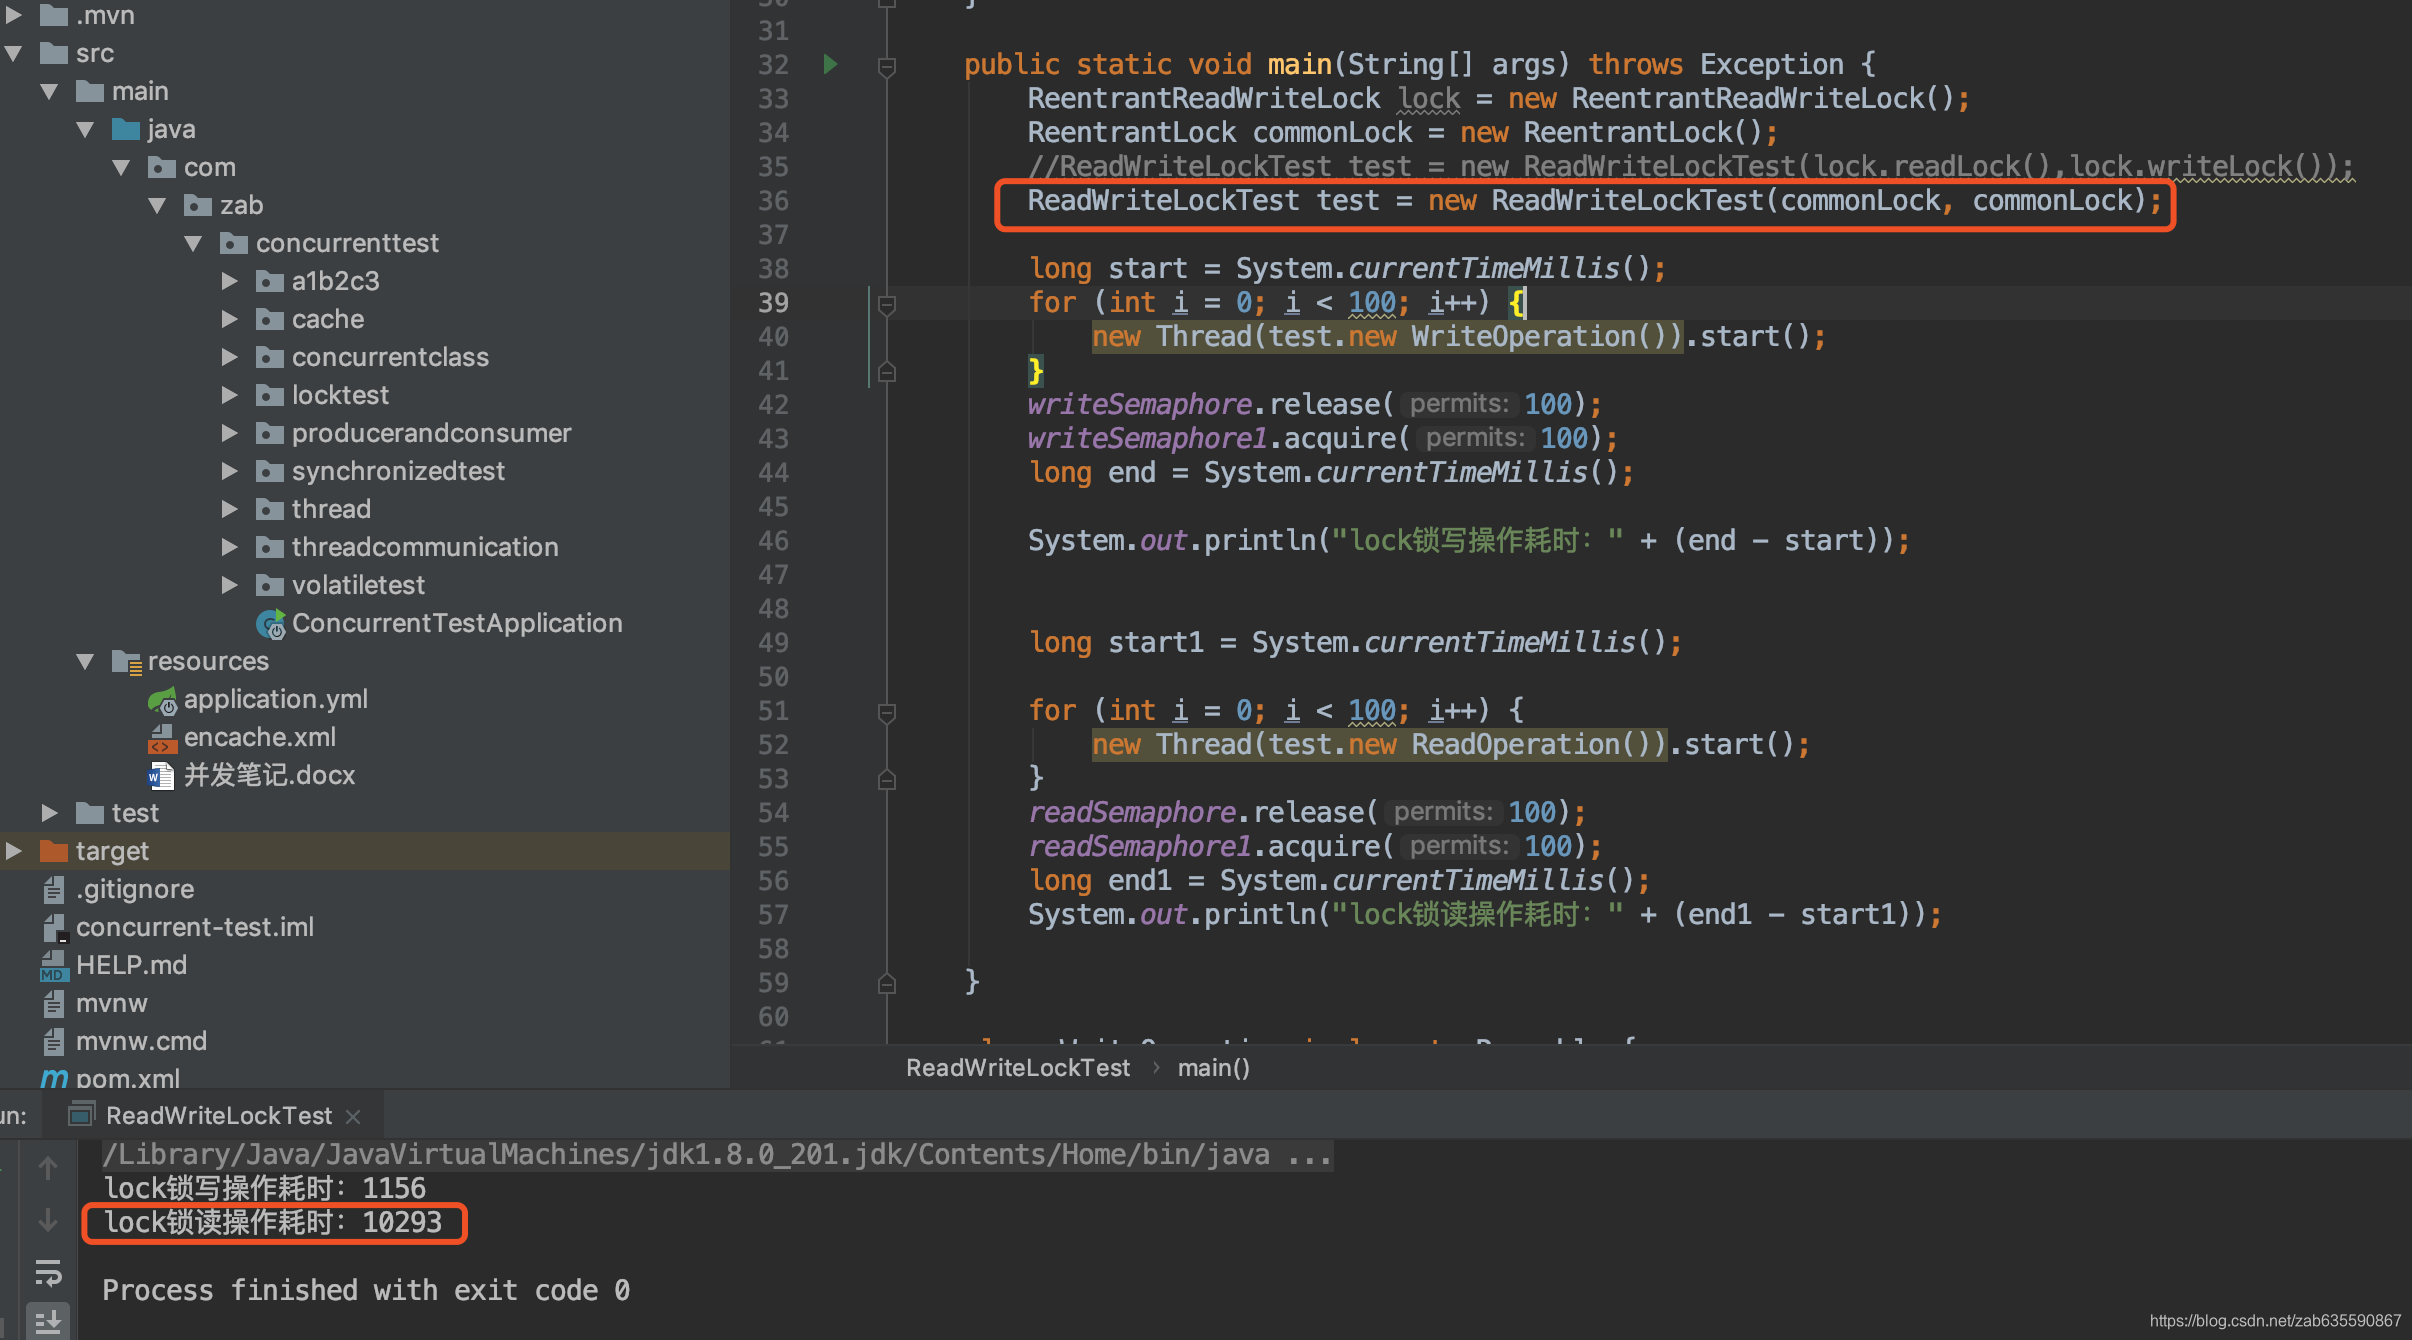Close the ReadWriteLockTest run tab

coord(353,1116)
